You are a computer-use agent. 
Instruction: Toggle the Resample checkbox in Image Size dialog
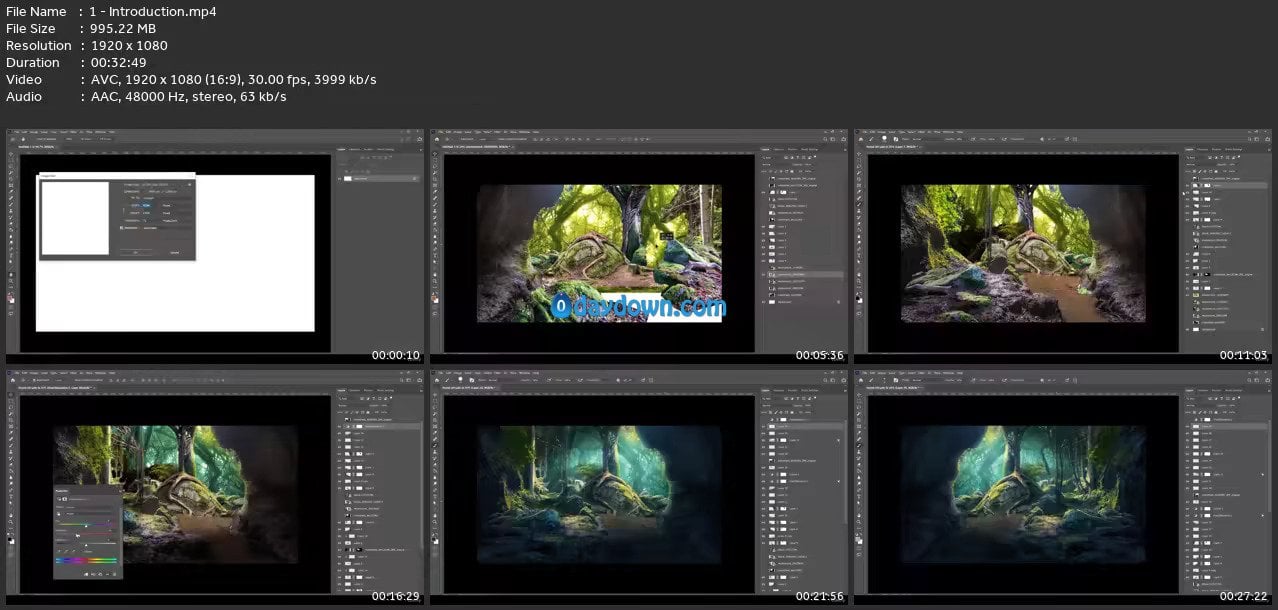click(122, 227)
